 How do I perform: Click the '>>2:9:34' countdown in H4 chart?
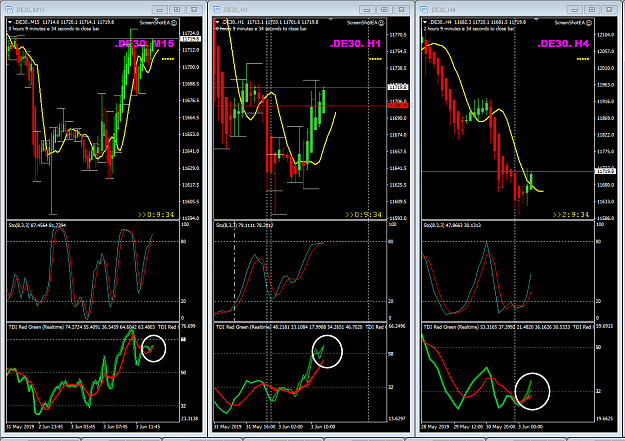click(571, 215)
